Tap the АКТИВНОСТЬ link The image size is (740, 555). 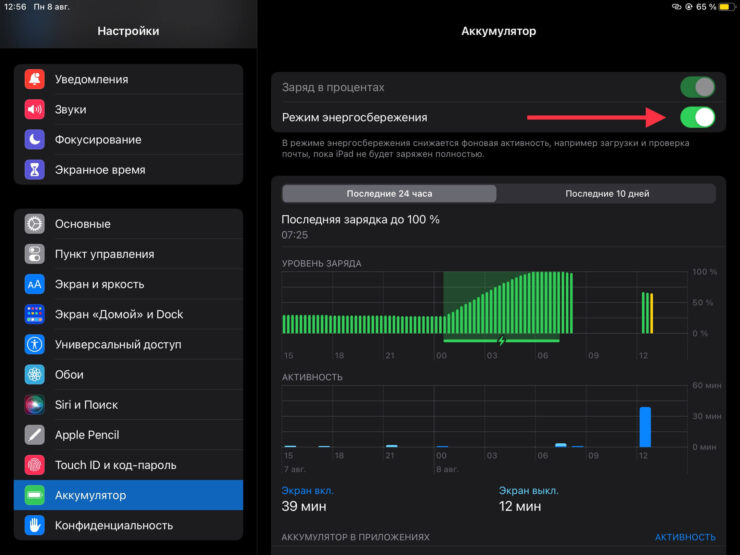(685, 537)
